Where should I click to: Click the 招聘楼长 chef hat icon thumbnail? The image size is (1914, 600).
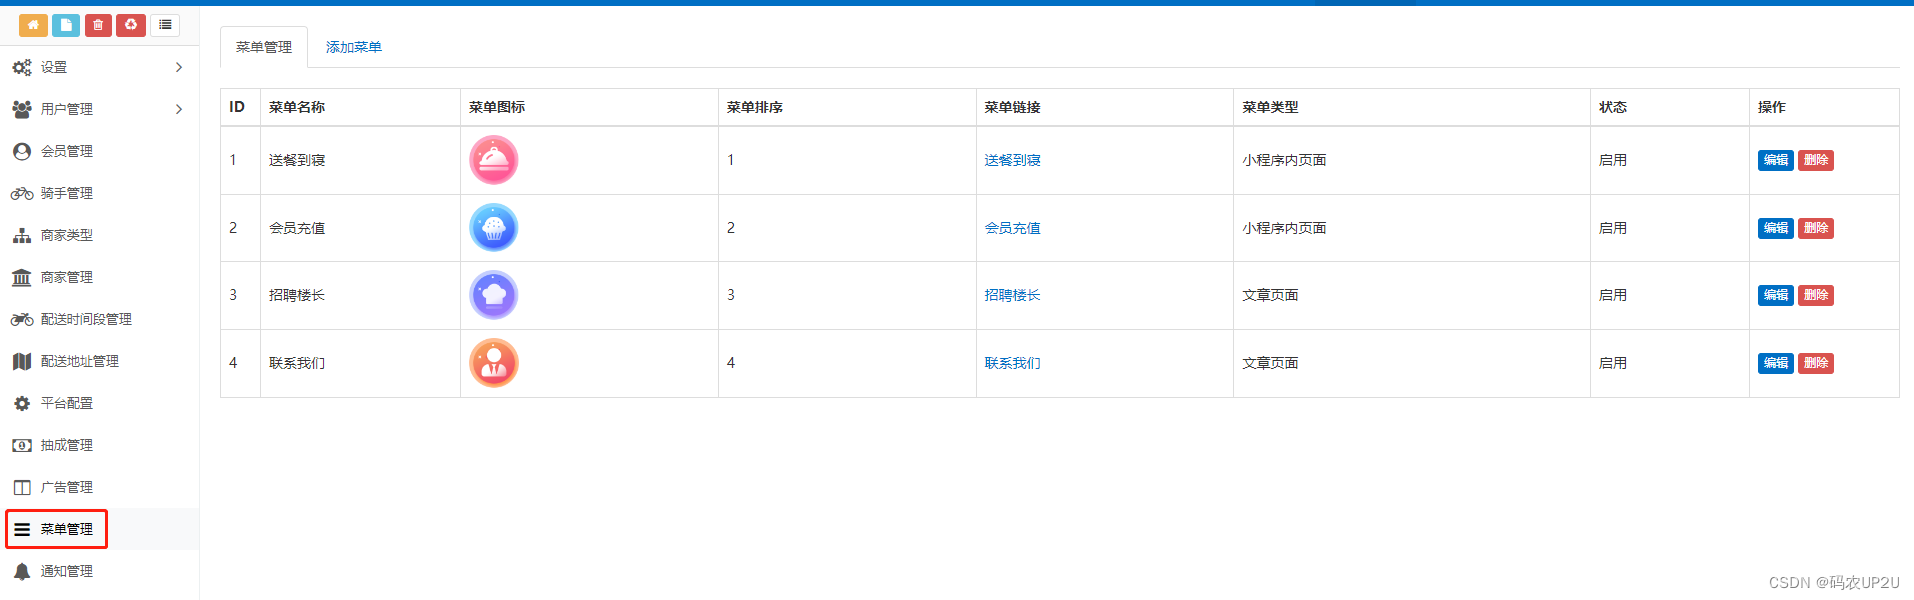494,295
